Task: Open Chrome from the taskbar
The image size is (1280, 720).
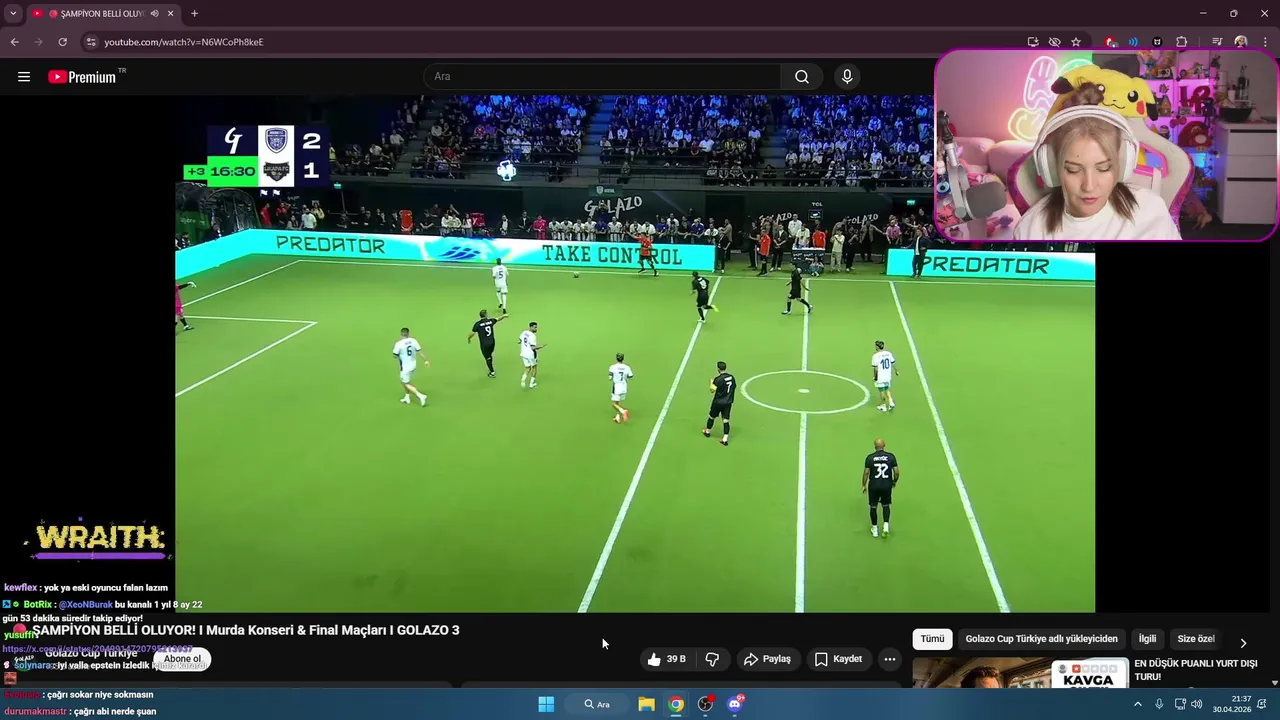Action: (x=677, y=704)
